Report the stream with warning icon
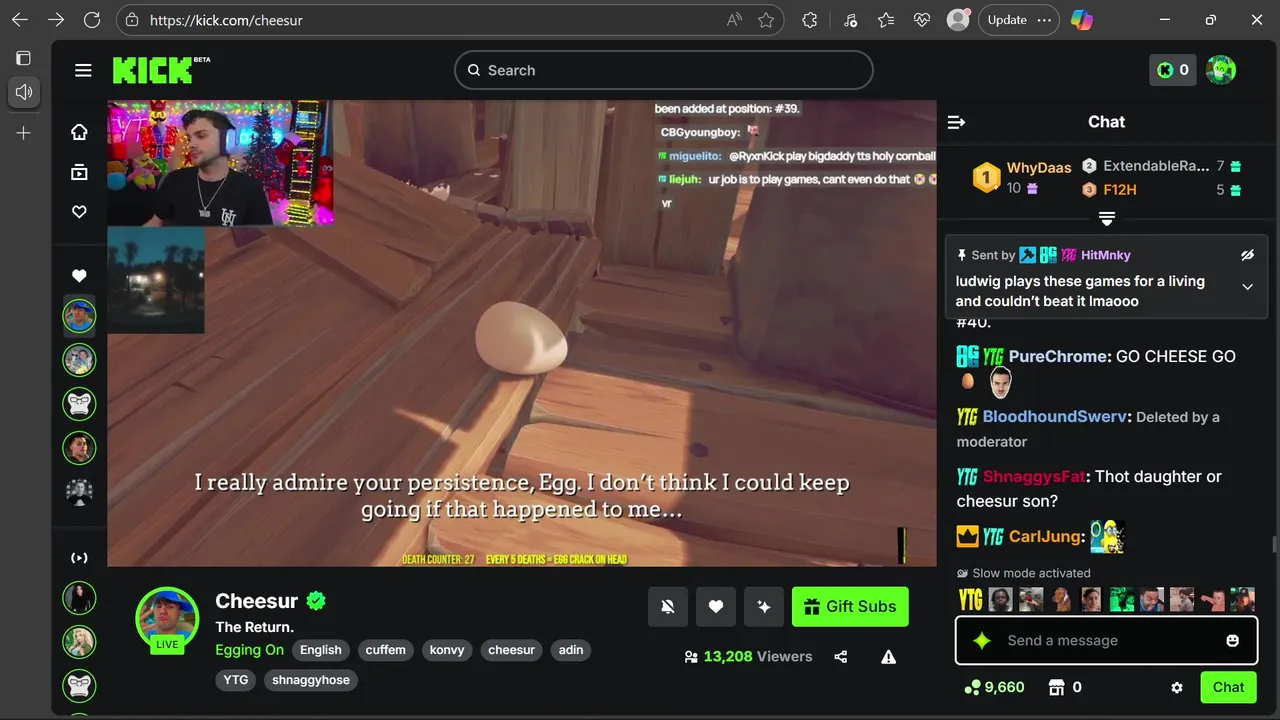The width and height of the screenshot is (1280, 720). [x=888, y=657]
